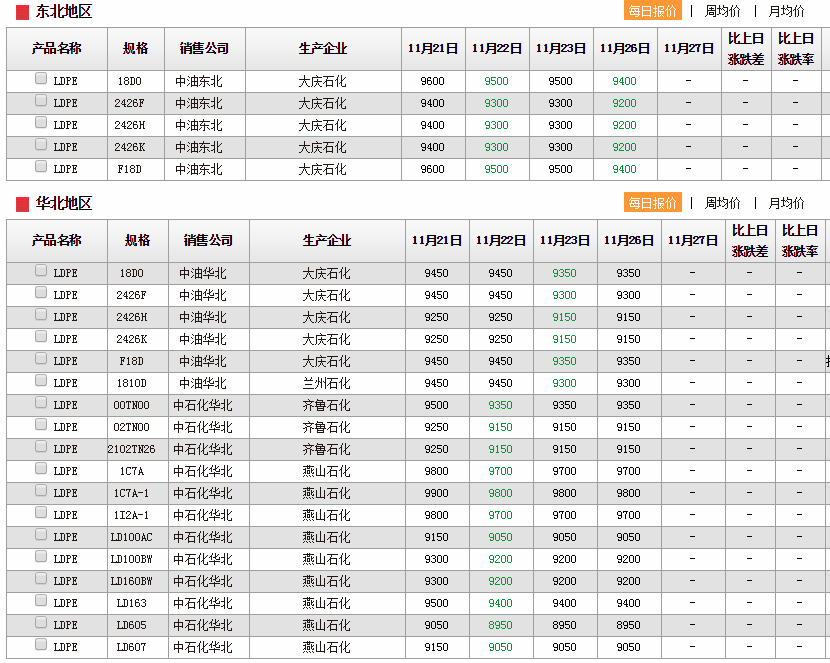Screen dimensions: 830x663
Task: Enable checkbox for 1810D 兰州石化 row
Action: pos(41,381)
